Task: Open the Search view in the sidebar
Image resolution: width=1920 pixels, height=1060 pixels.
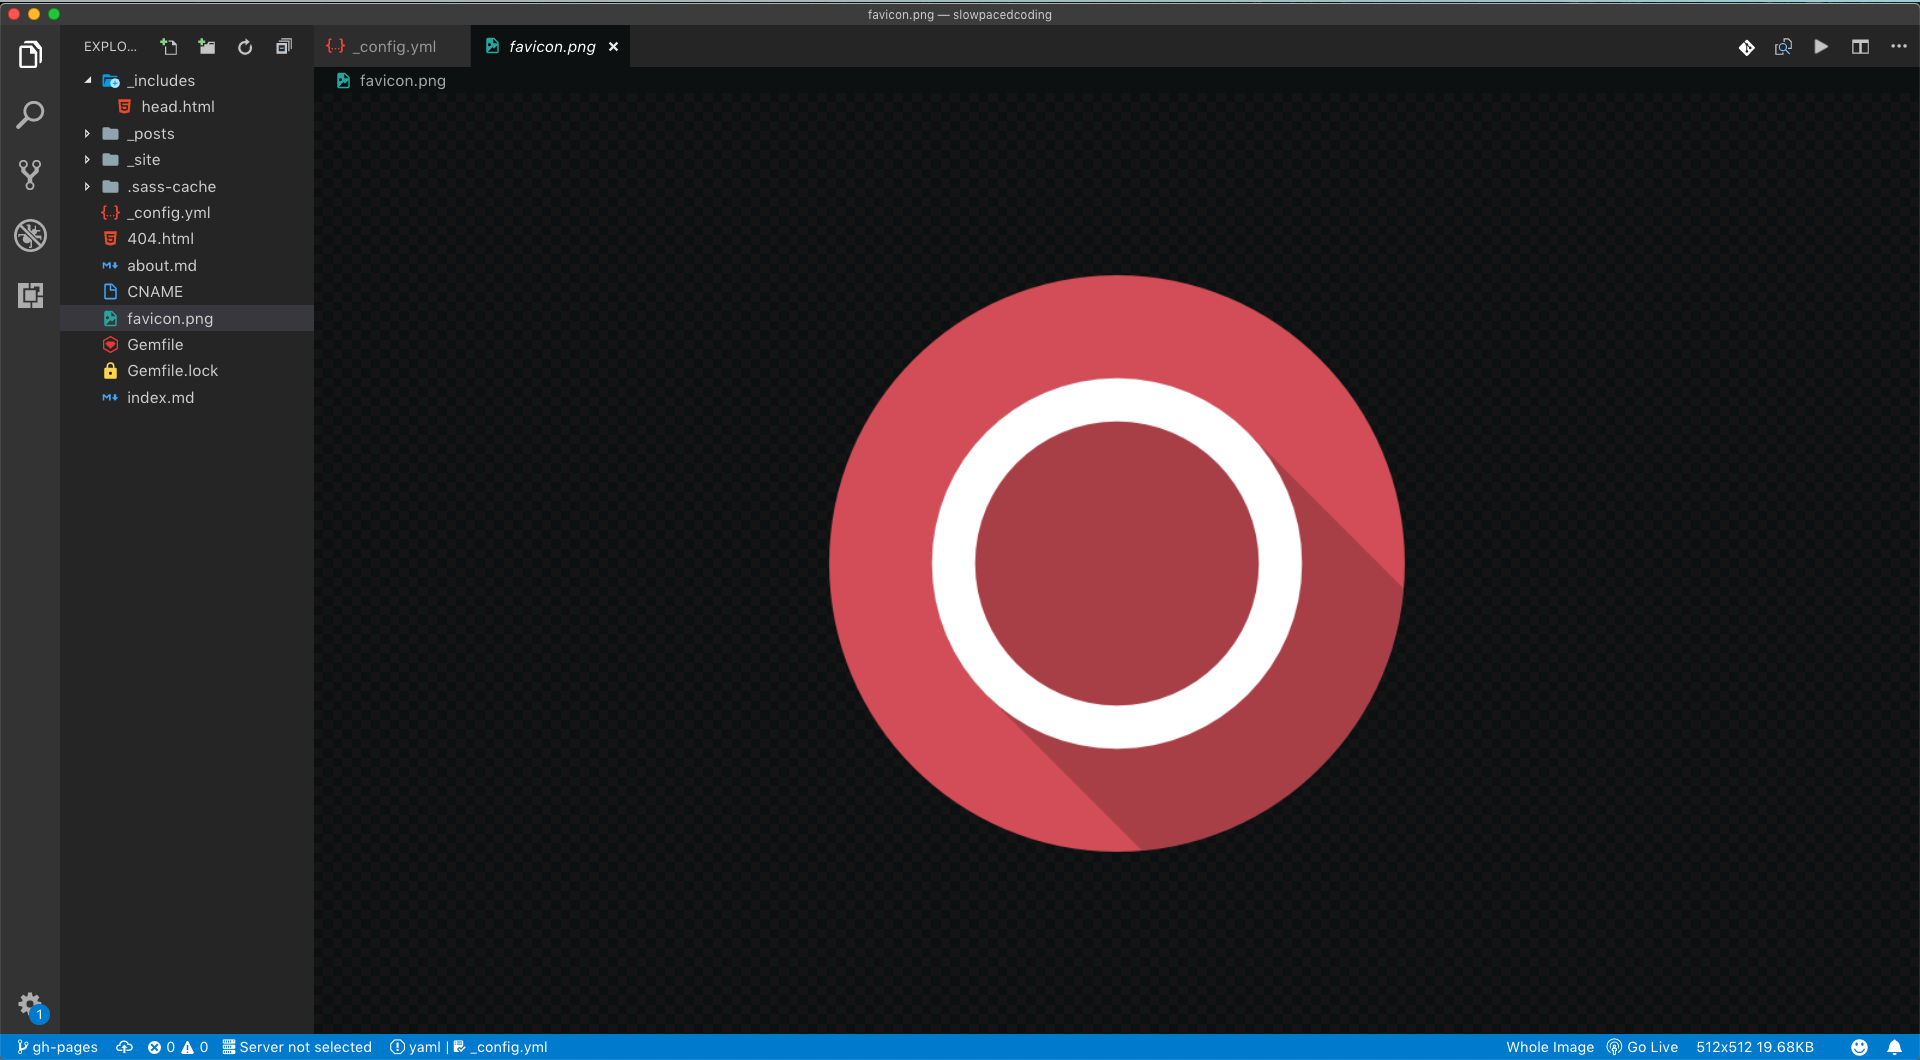Action: click(x=30, y=115)
